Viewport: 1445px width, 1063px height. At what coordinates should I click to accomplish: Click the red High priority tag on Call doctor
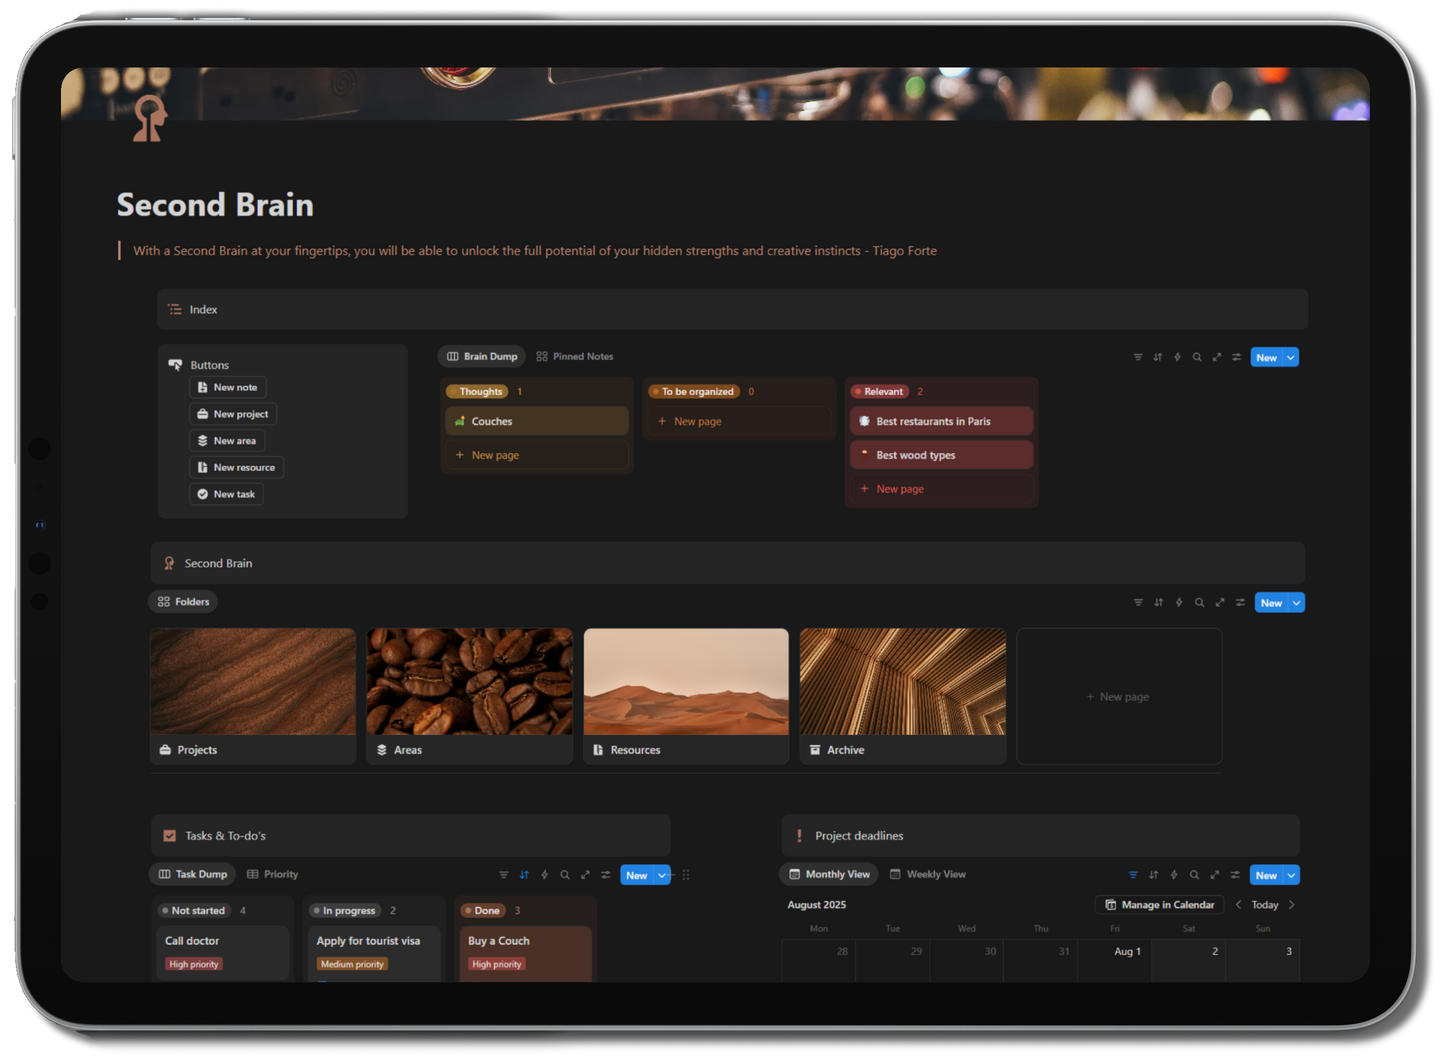[x=194, y=965]
